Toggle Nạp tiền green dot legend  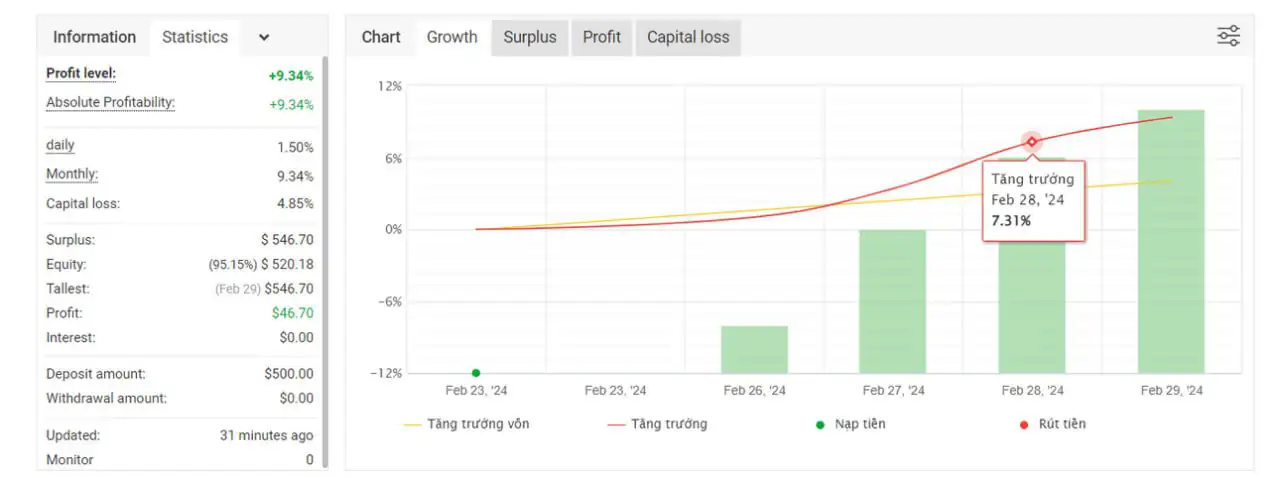(850, 424)
